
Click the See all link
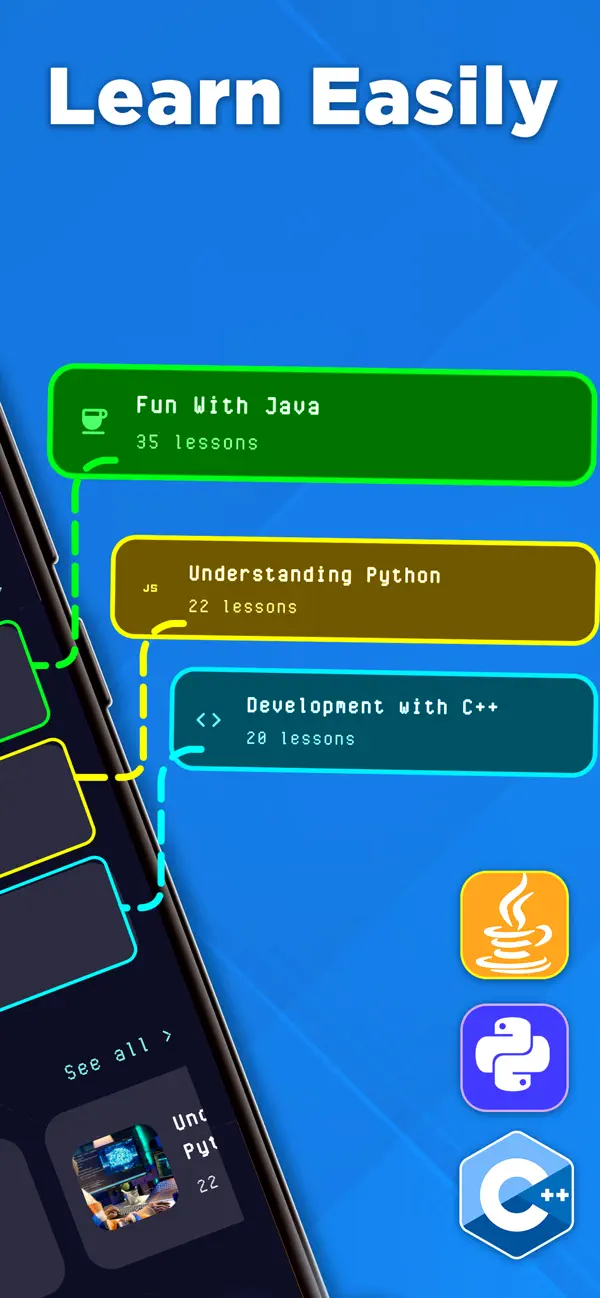(118, 1055)
